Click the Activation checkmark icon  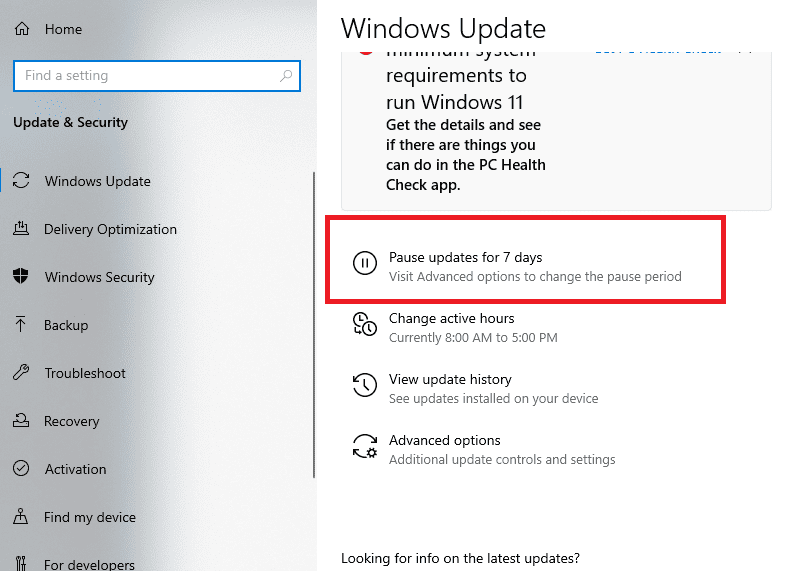[21, 468]
